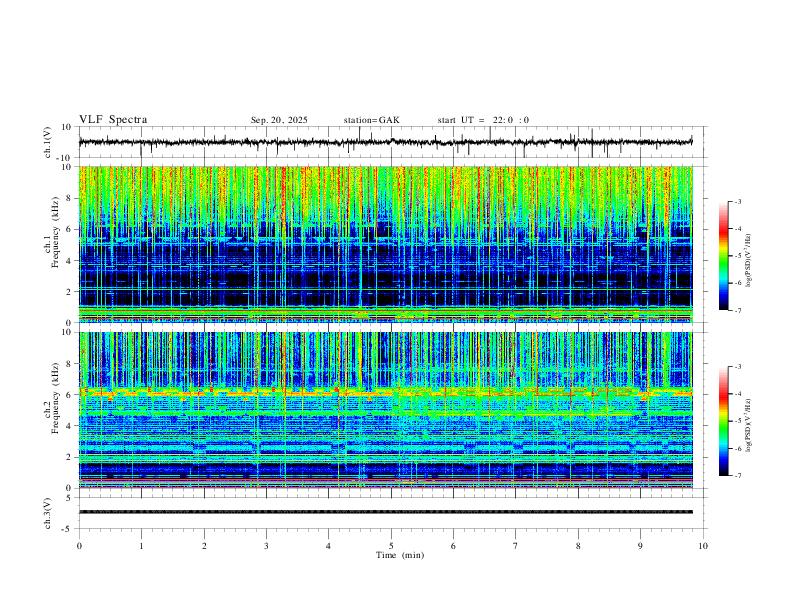The height and width of the screenshot is (612, 792).
Task: Click time axis tick label '7'
Action: tap(516, 546)
